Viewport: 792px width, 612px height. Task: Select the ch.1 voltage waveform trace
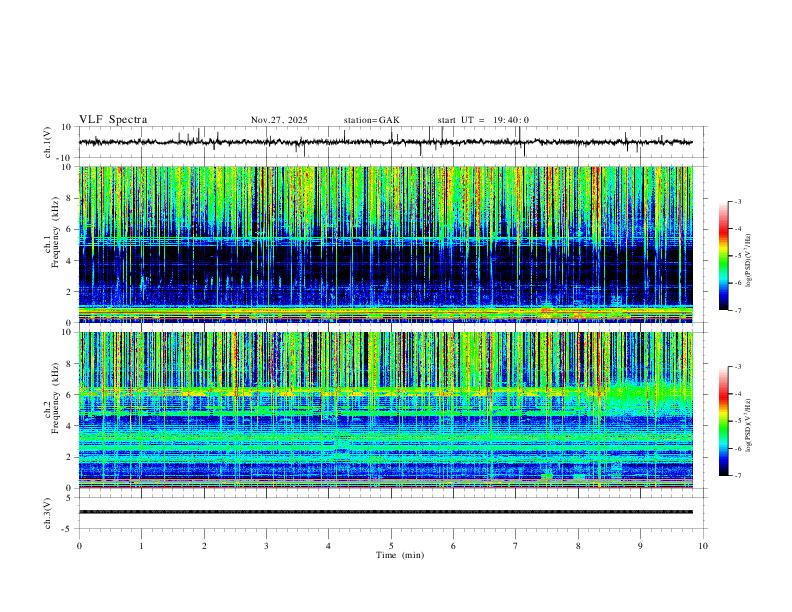385,142
